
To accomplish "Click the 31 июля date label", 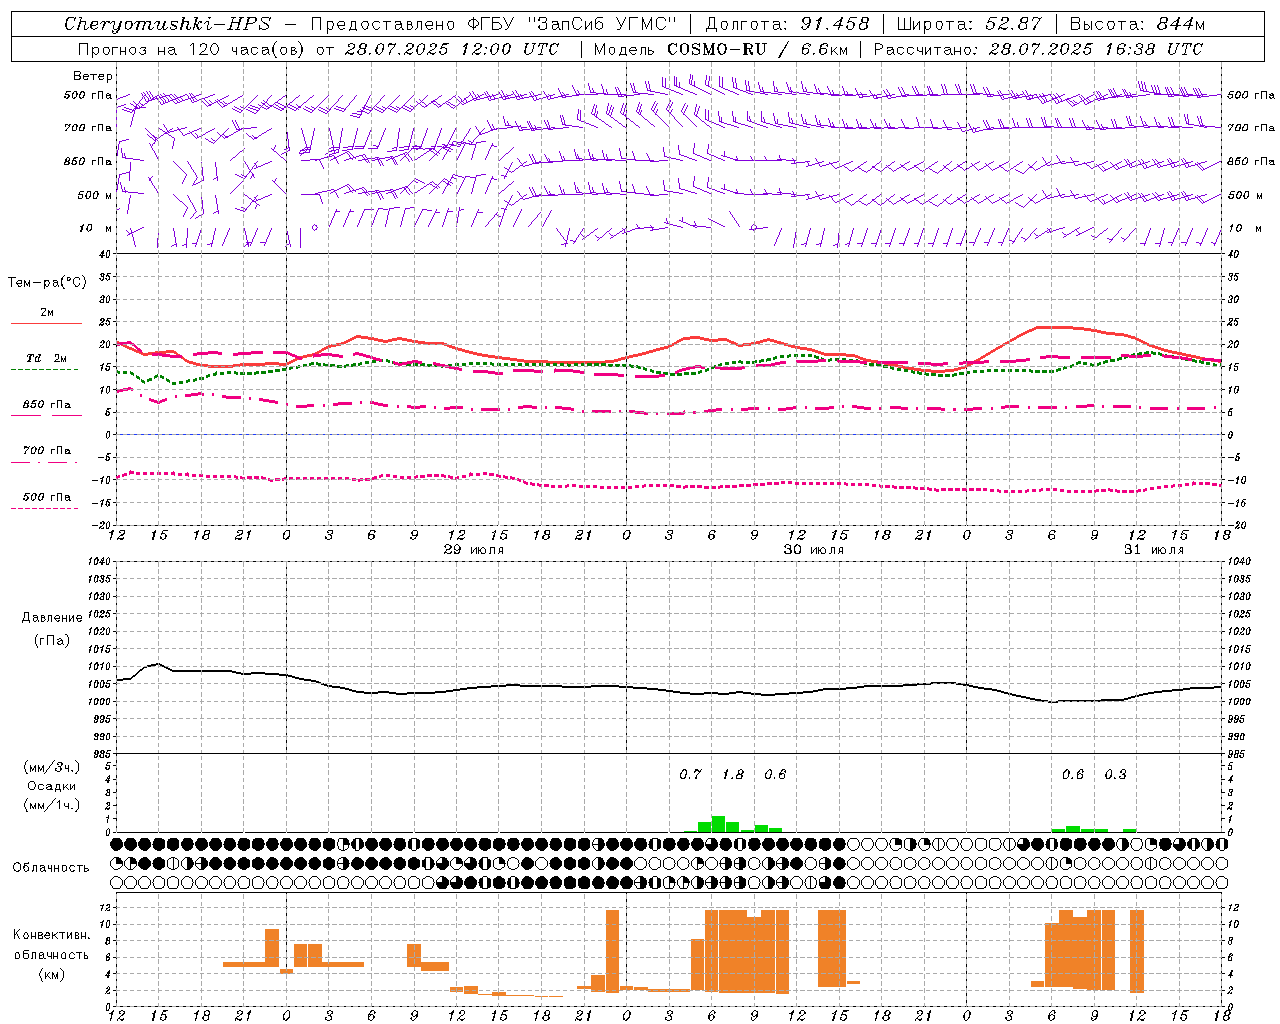I will pos(1153,550).
